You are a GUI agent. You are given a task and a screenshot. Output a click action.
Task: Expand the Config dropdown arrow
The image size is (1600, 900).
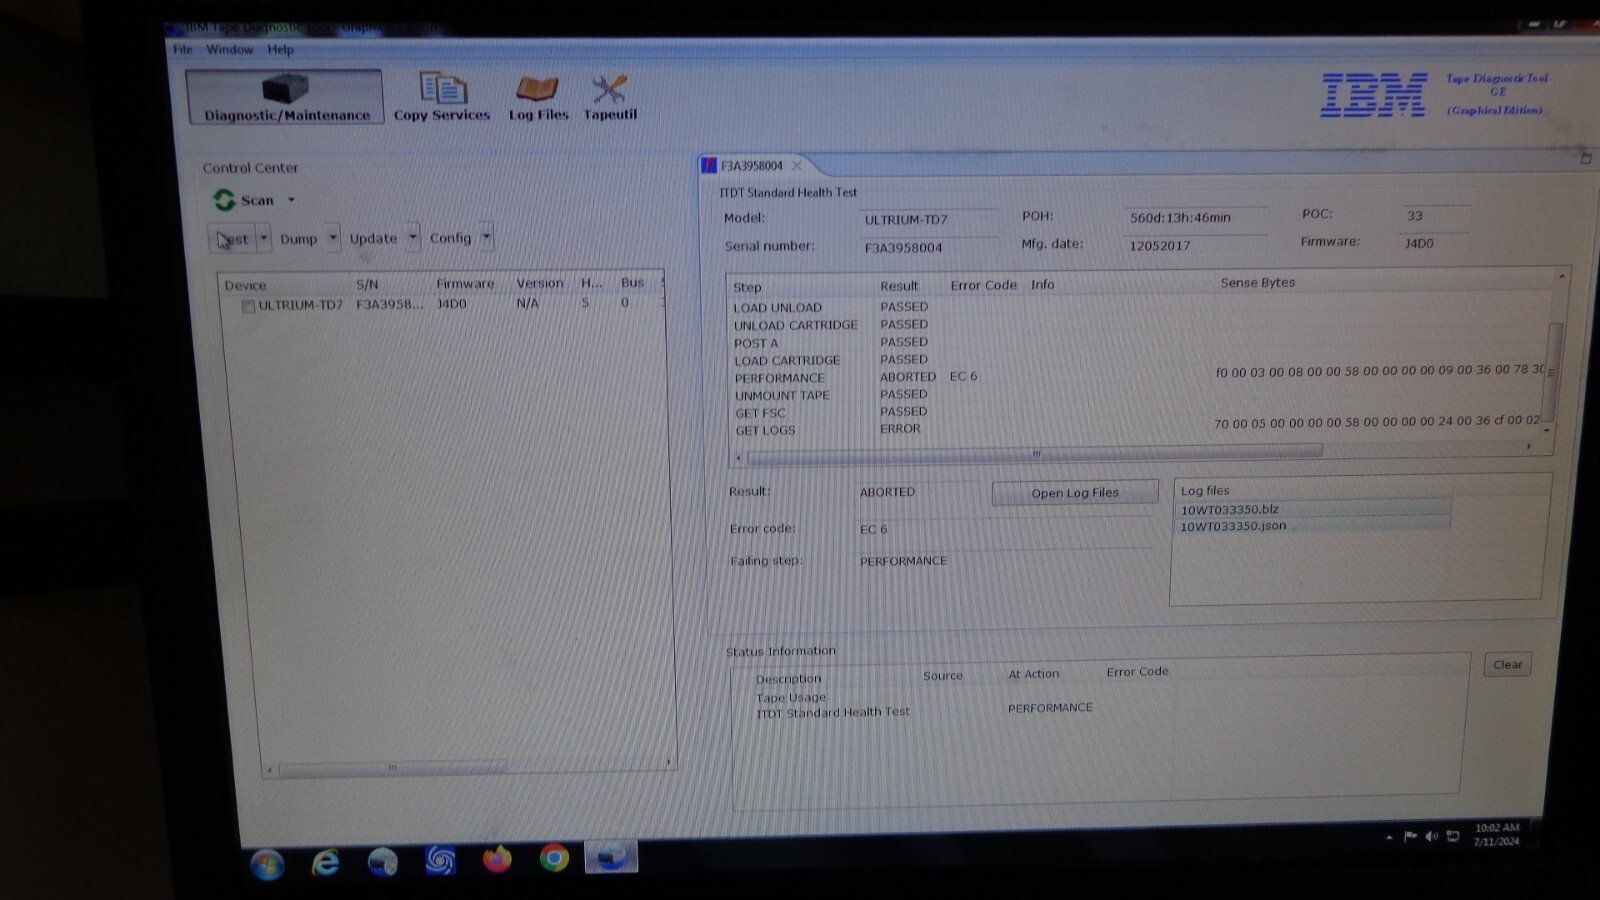[486, 237]
